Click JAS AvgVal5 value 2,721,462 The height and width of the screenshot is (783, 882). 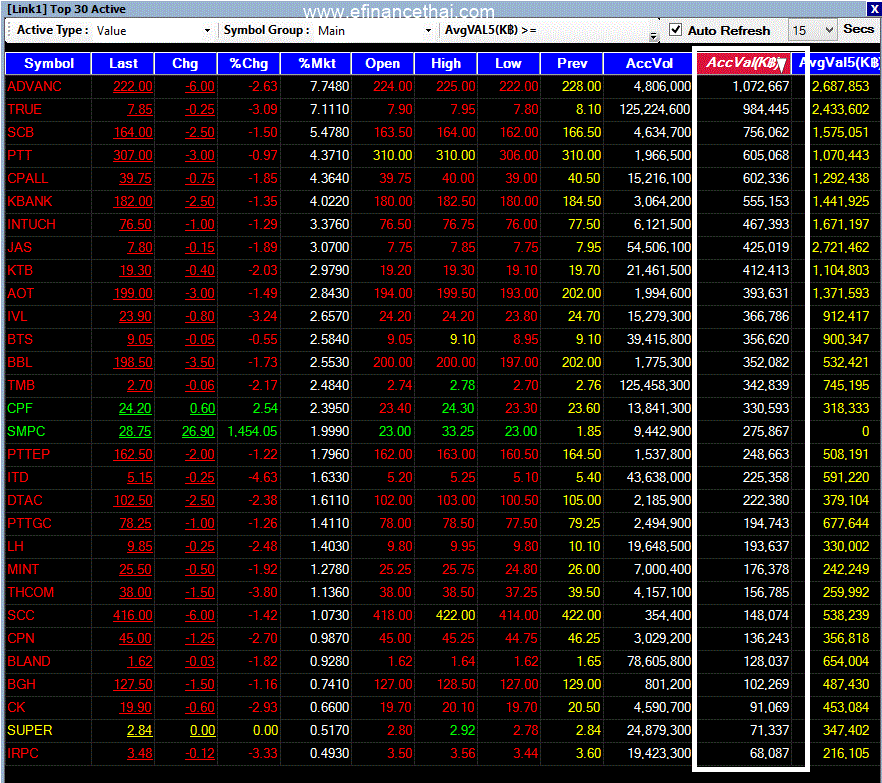pyautogui.click(x=841, y=248)
